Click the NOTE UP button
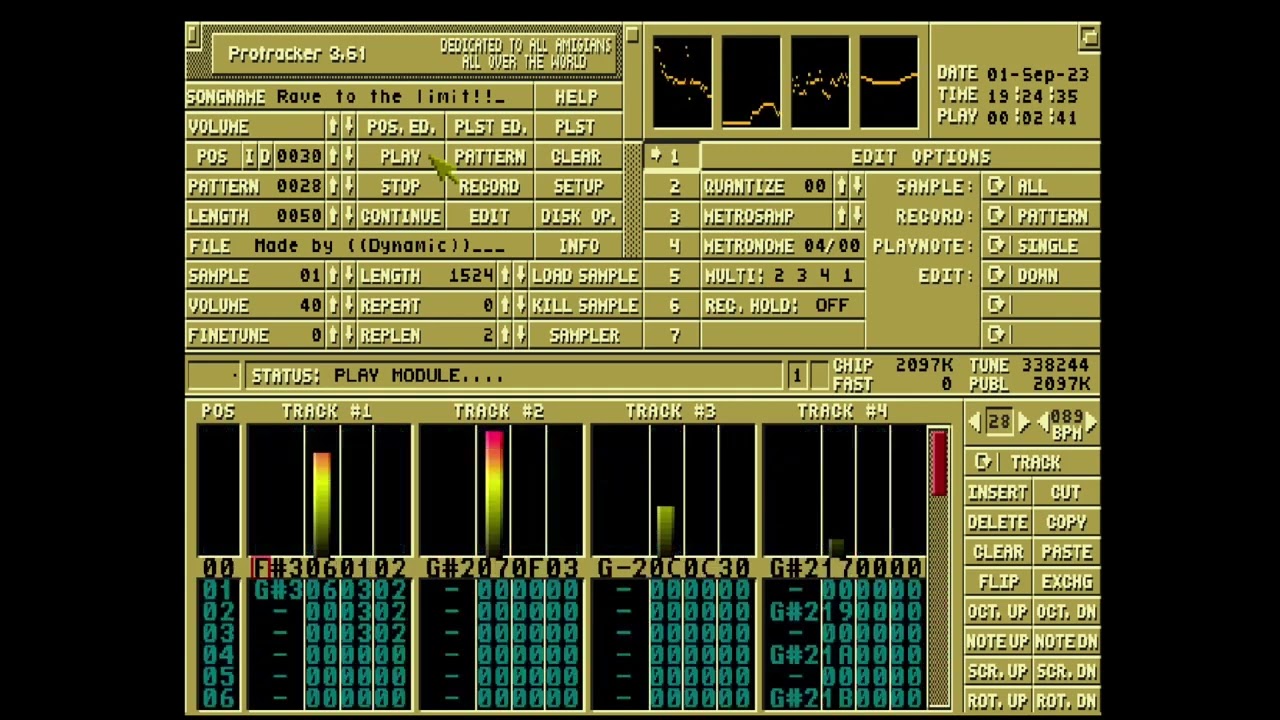This screenshot has height=720, width=1280. pos(998,641)
